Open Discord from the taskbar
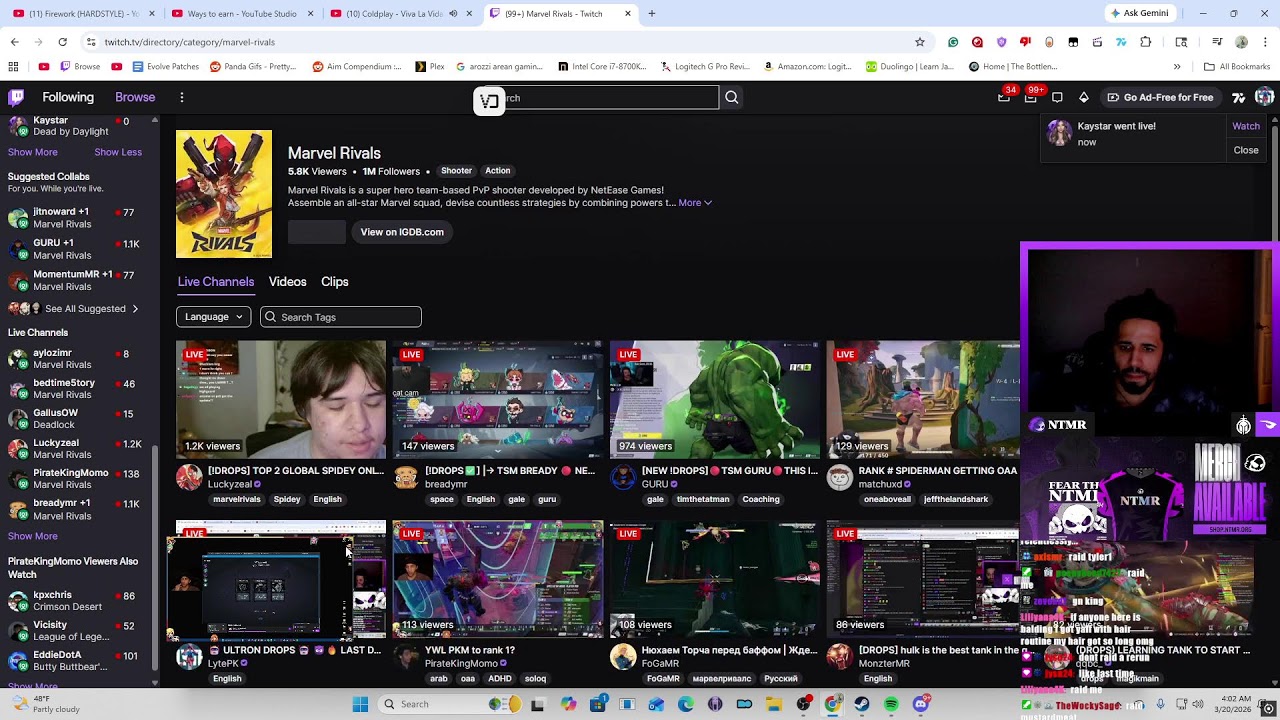The width and height of the screenshot is (1280, 720). click(921, 704)
